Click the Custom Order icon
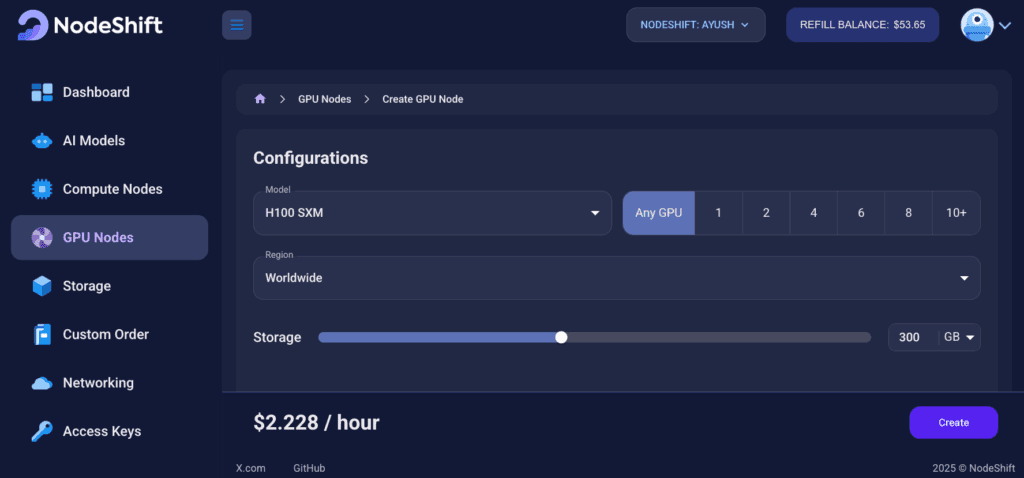 (42, 334)
